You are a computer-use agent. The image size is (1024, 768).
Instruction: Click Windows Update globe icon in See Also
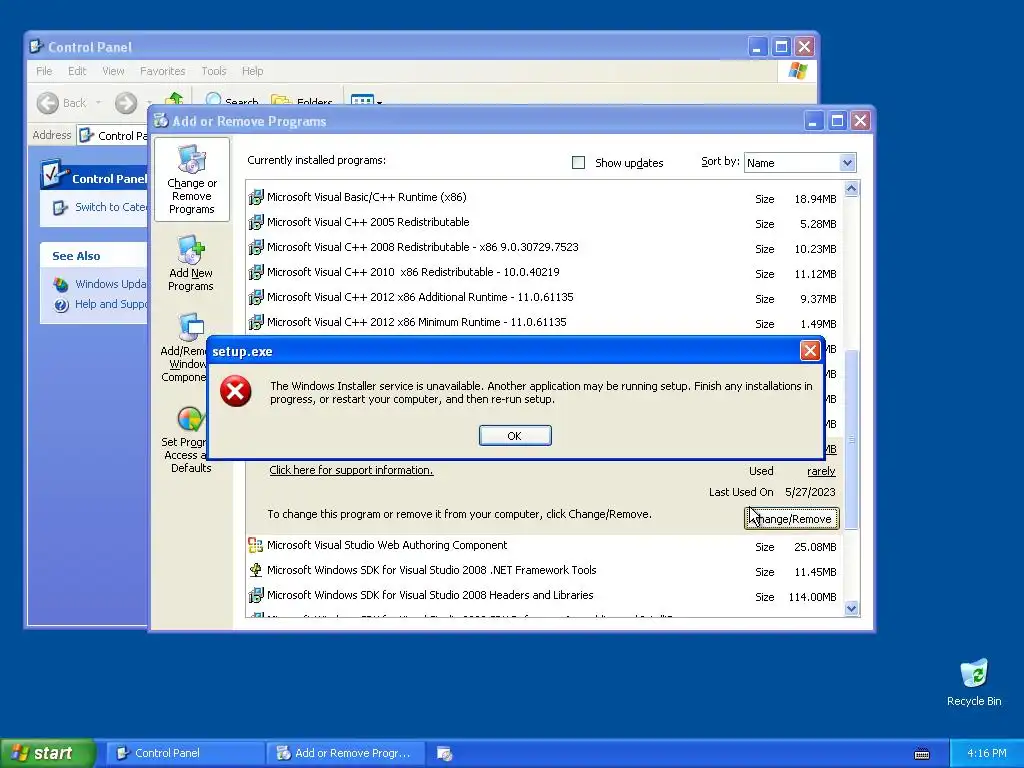coord(61,284)
